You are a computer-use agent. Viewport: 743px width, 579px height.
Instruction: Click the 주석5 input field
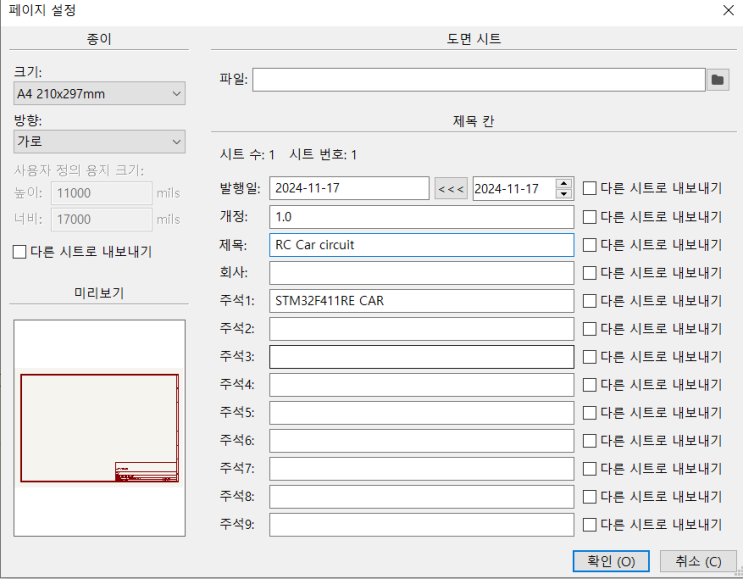point(422,413)
